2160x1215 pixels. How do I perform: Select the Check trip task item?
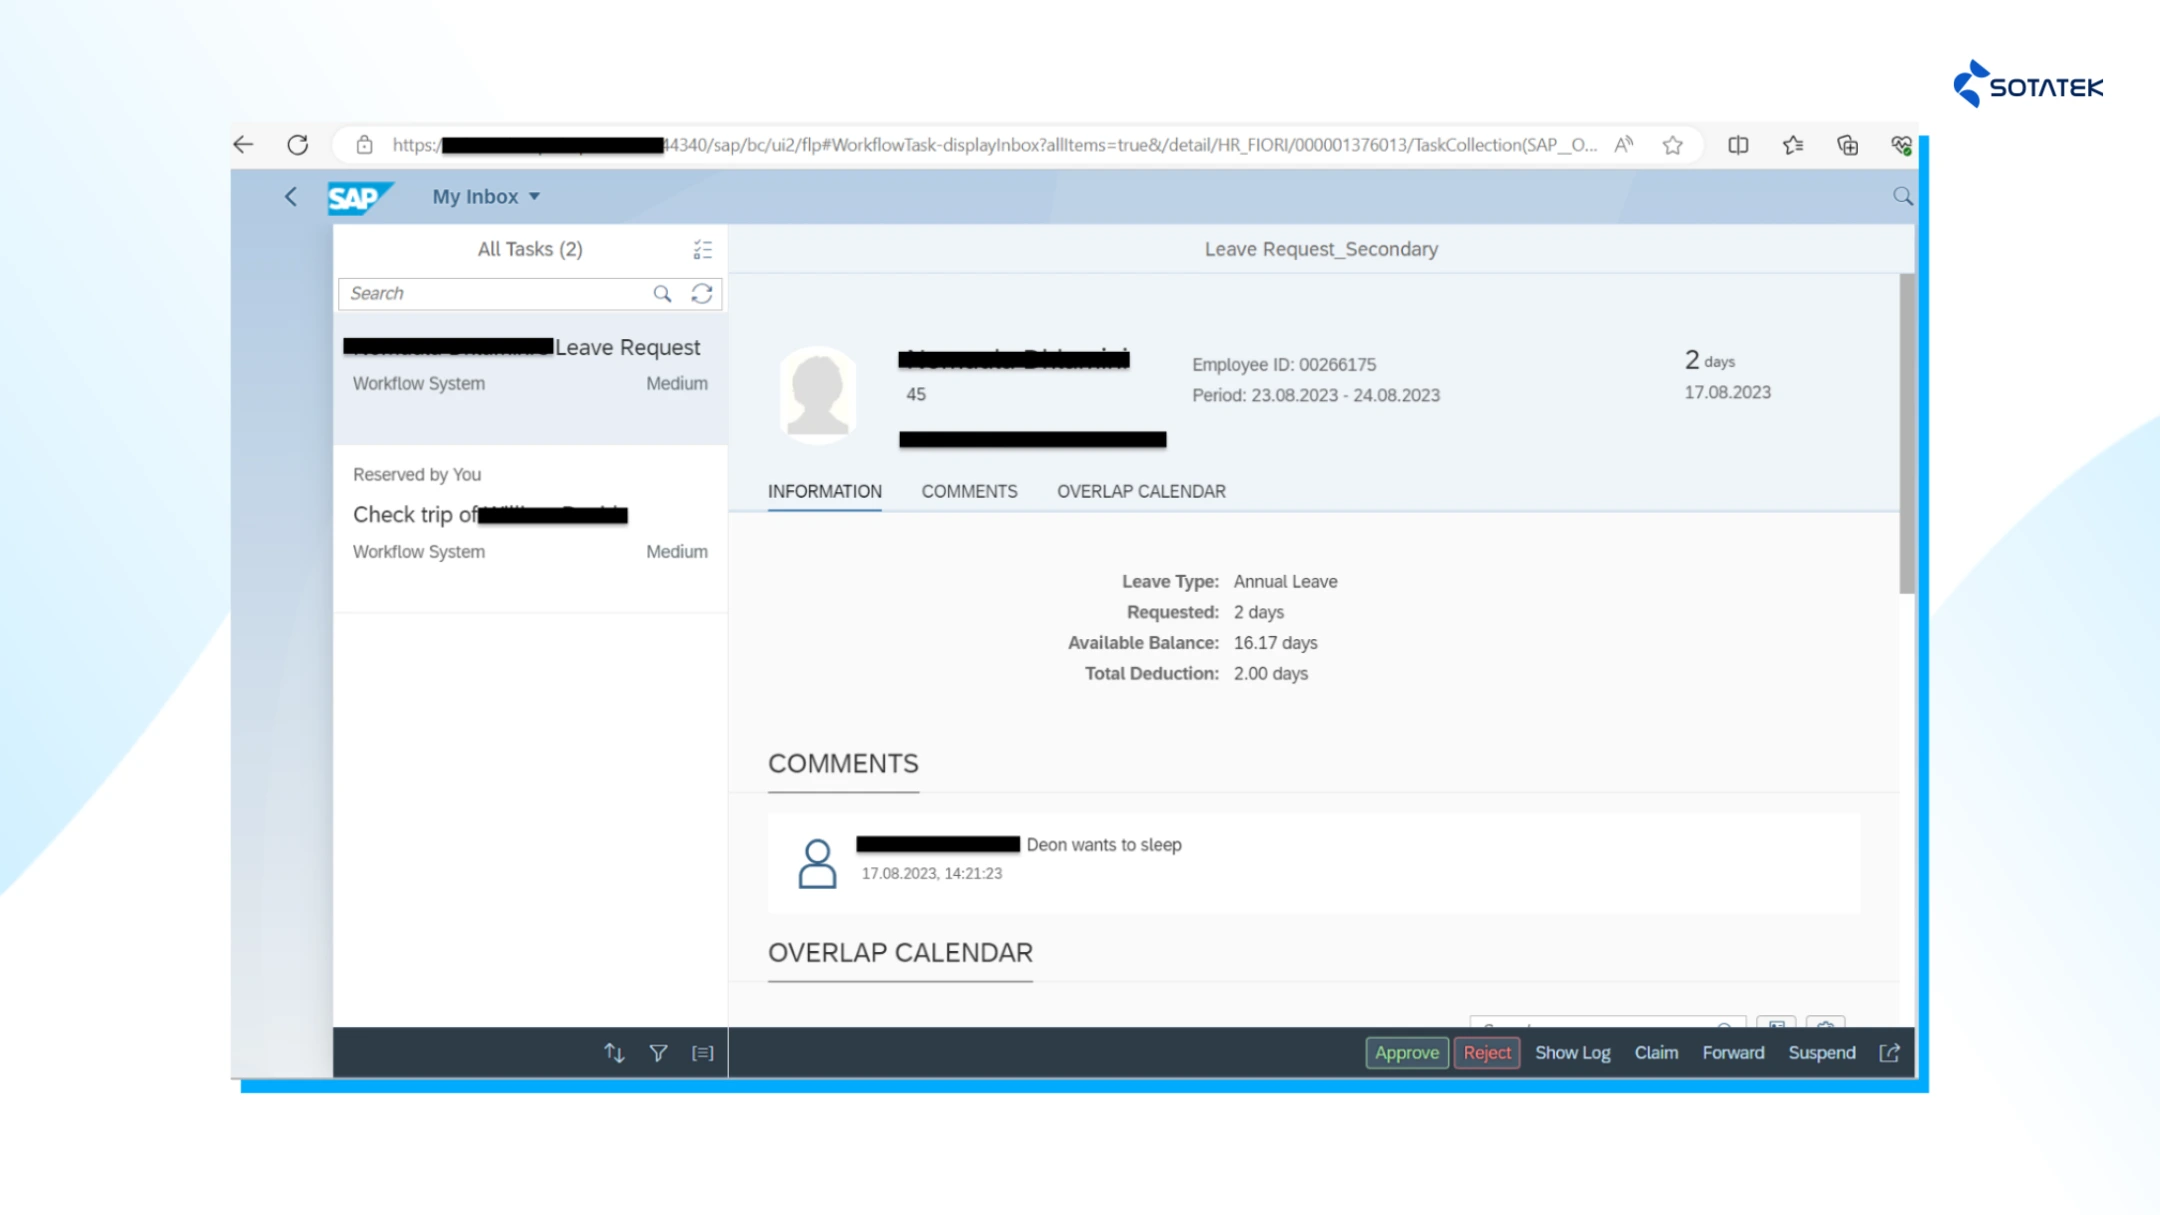point(530,530)
